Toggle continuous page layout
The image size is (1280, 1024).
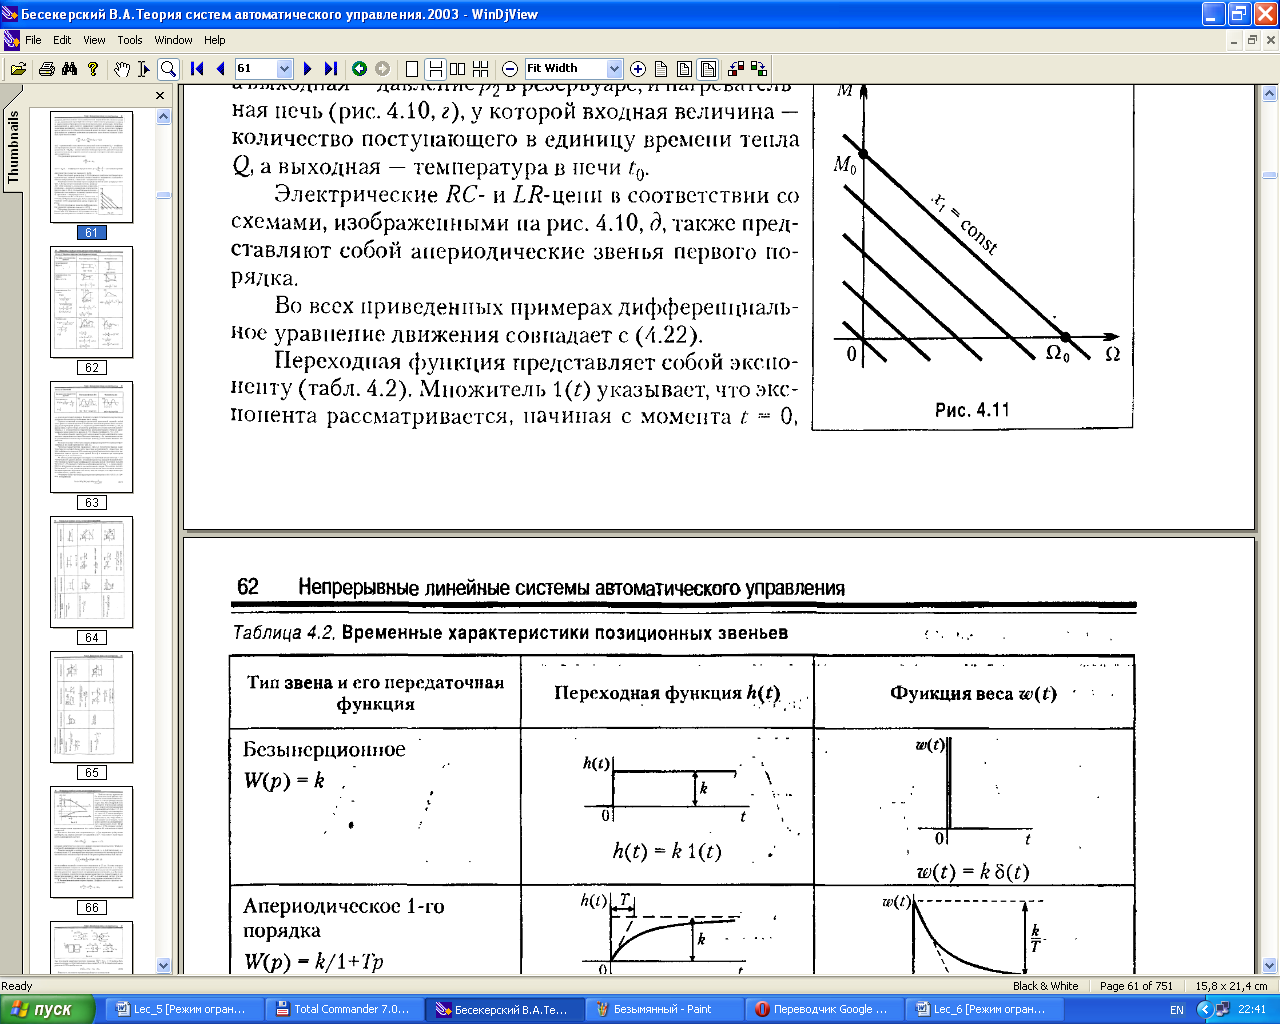[435, 69]
